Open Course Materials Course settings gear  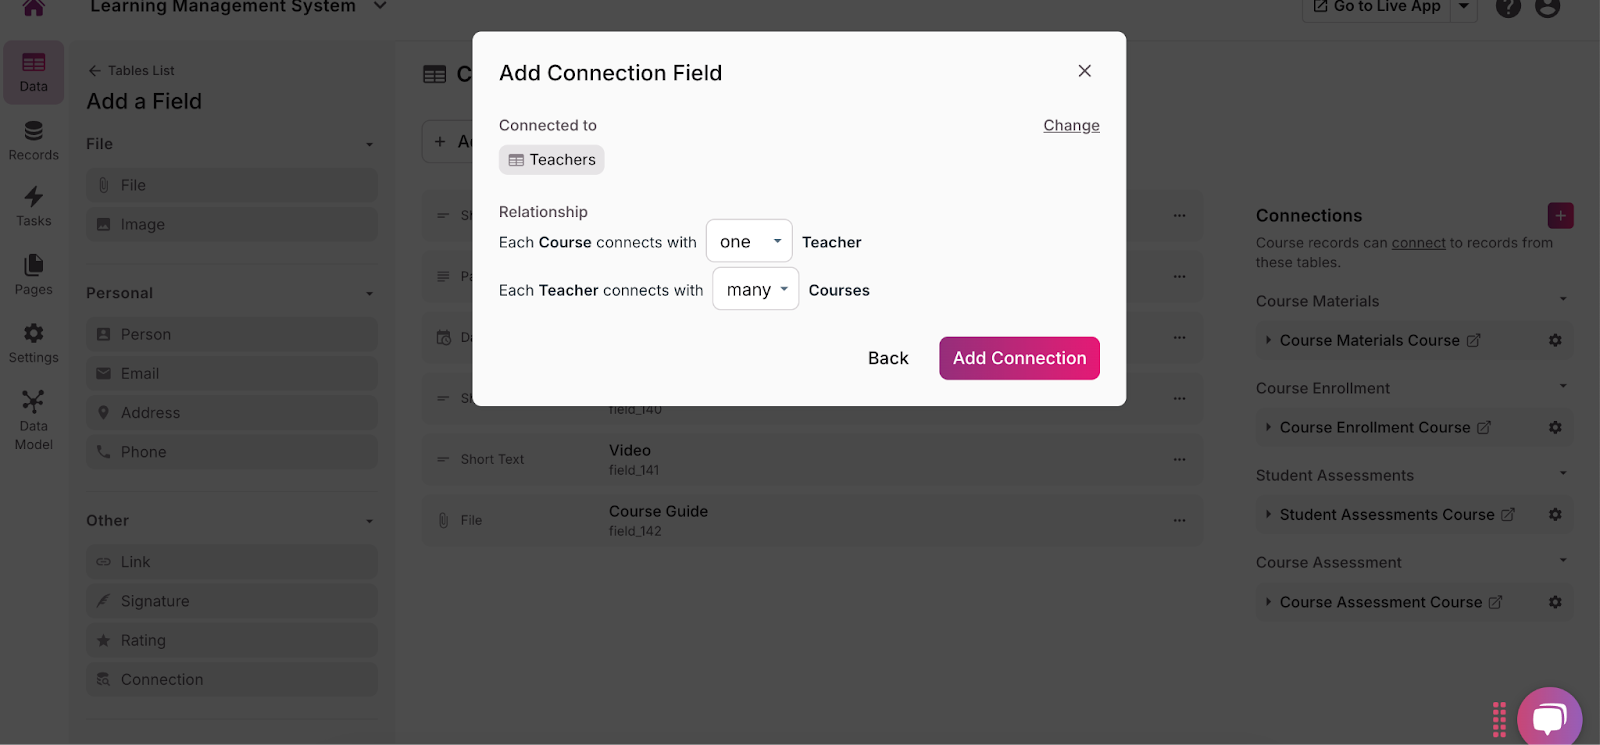point(1555,340)
